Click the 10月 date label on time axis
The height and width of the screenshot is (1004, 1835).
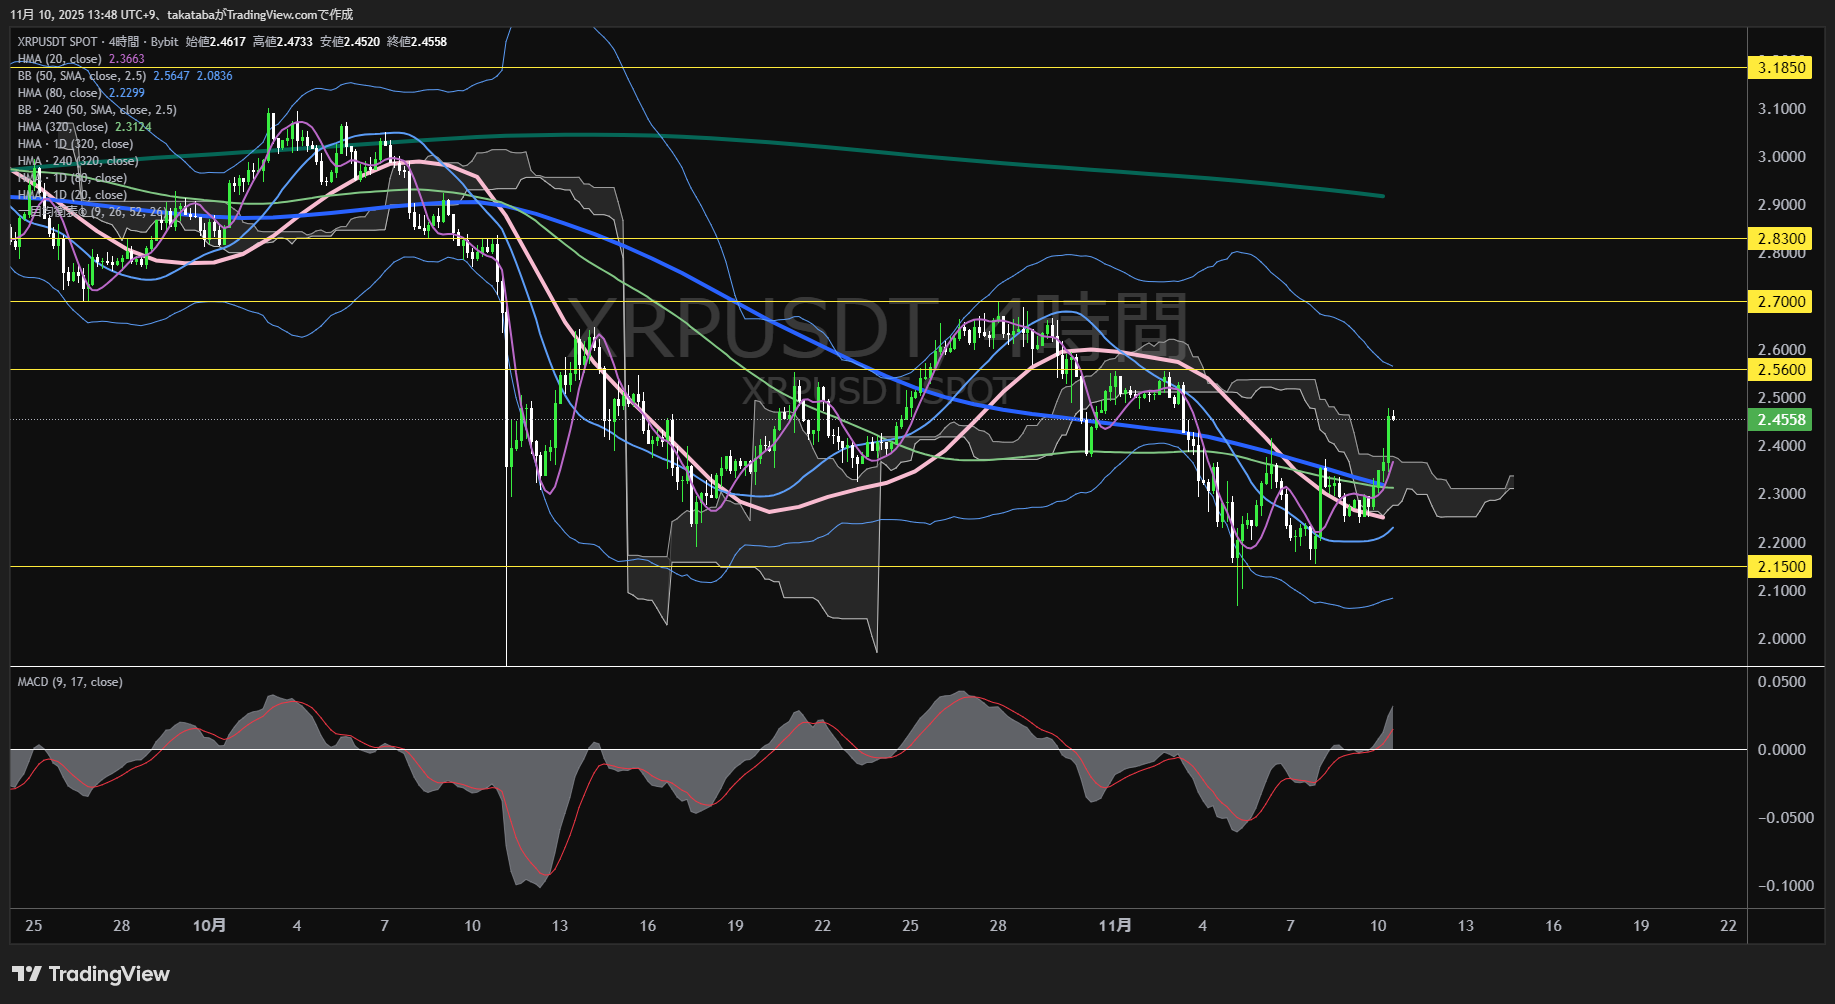click(x=209, y=926)
